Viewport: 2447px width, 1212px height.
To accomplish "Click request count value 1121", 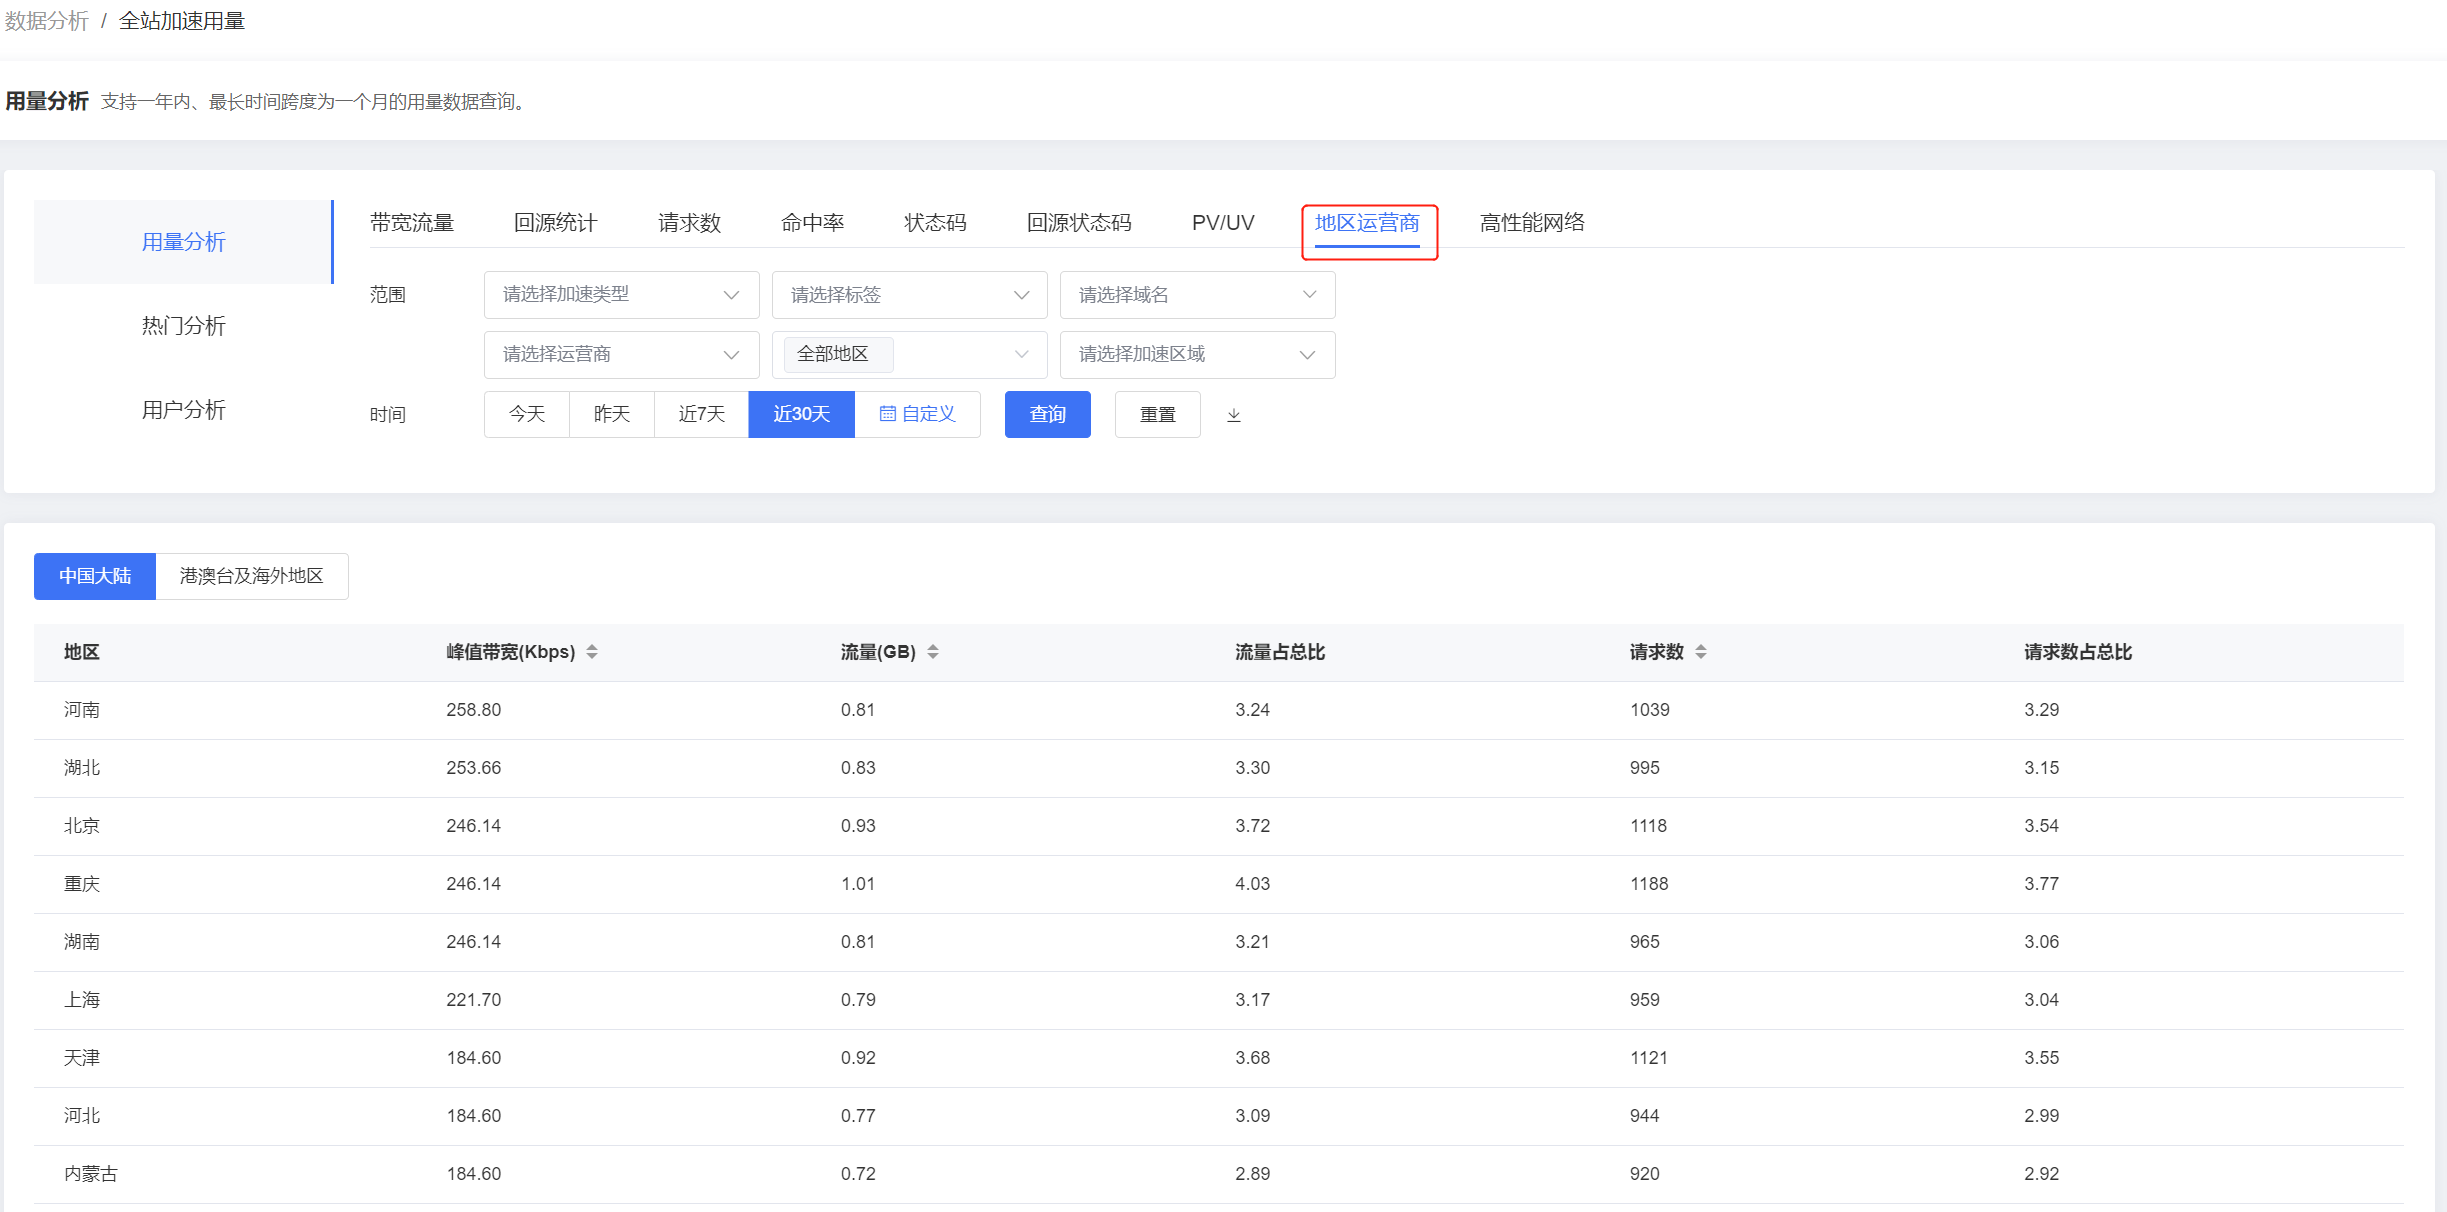I will (x=1649, y=1058).
